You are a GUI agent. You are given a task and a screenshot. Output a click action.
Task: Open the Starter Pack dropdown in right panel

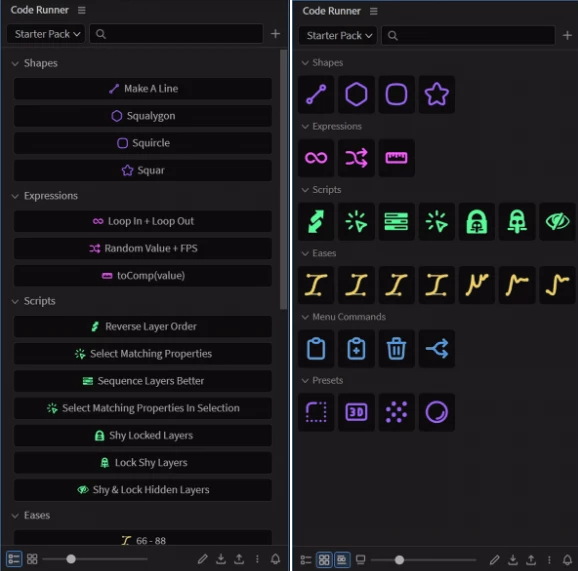point(338,35)
